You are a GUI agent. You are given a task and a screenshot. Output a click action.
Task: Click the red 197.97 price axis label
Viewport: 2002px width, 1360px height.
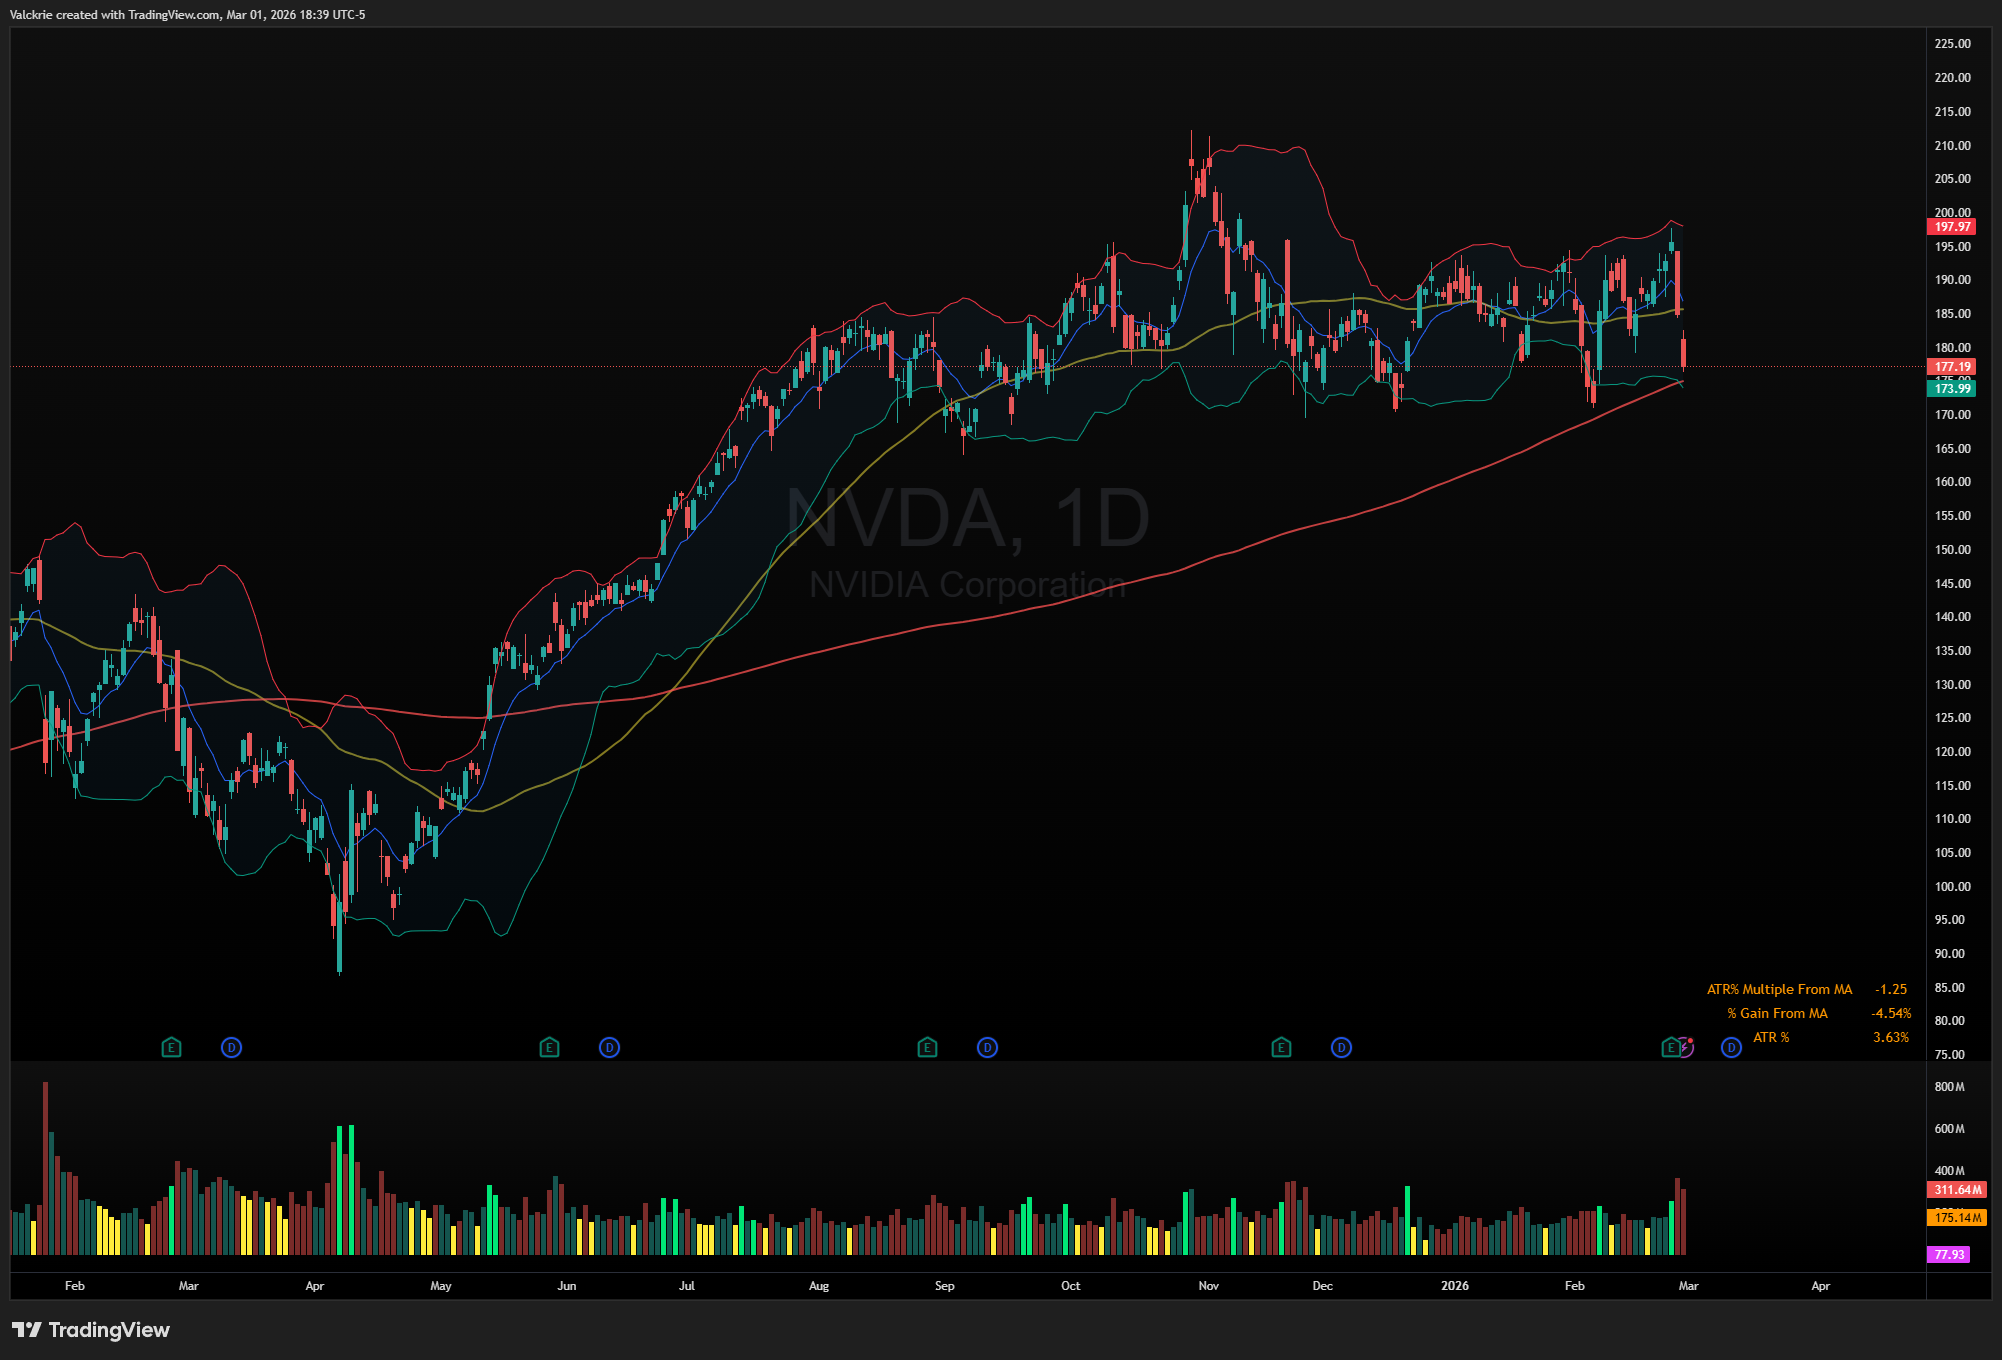[1951, 227]
